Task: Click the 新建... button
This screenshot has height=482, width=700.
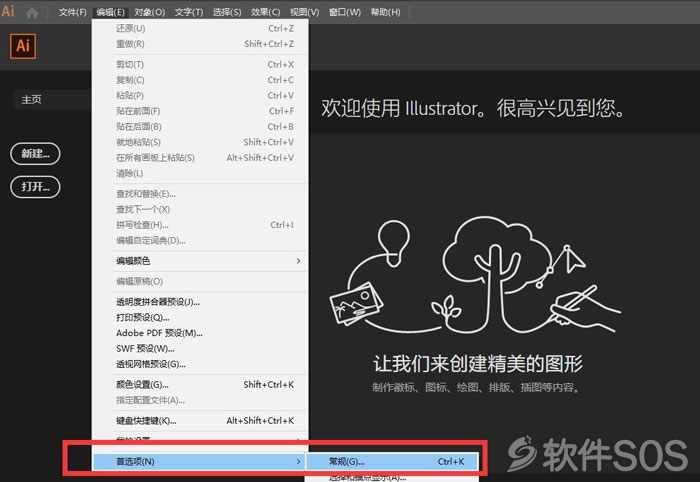Action: [x=35, y=154]
